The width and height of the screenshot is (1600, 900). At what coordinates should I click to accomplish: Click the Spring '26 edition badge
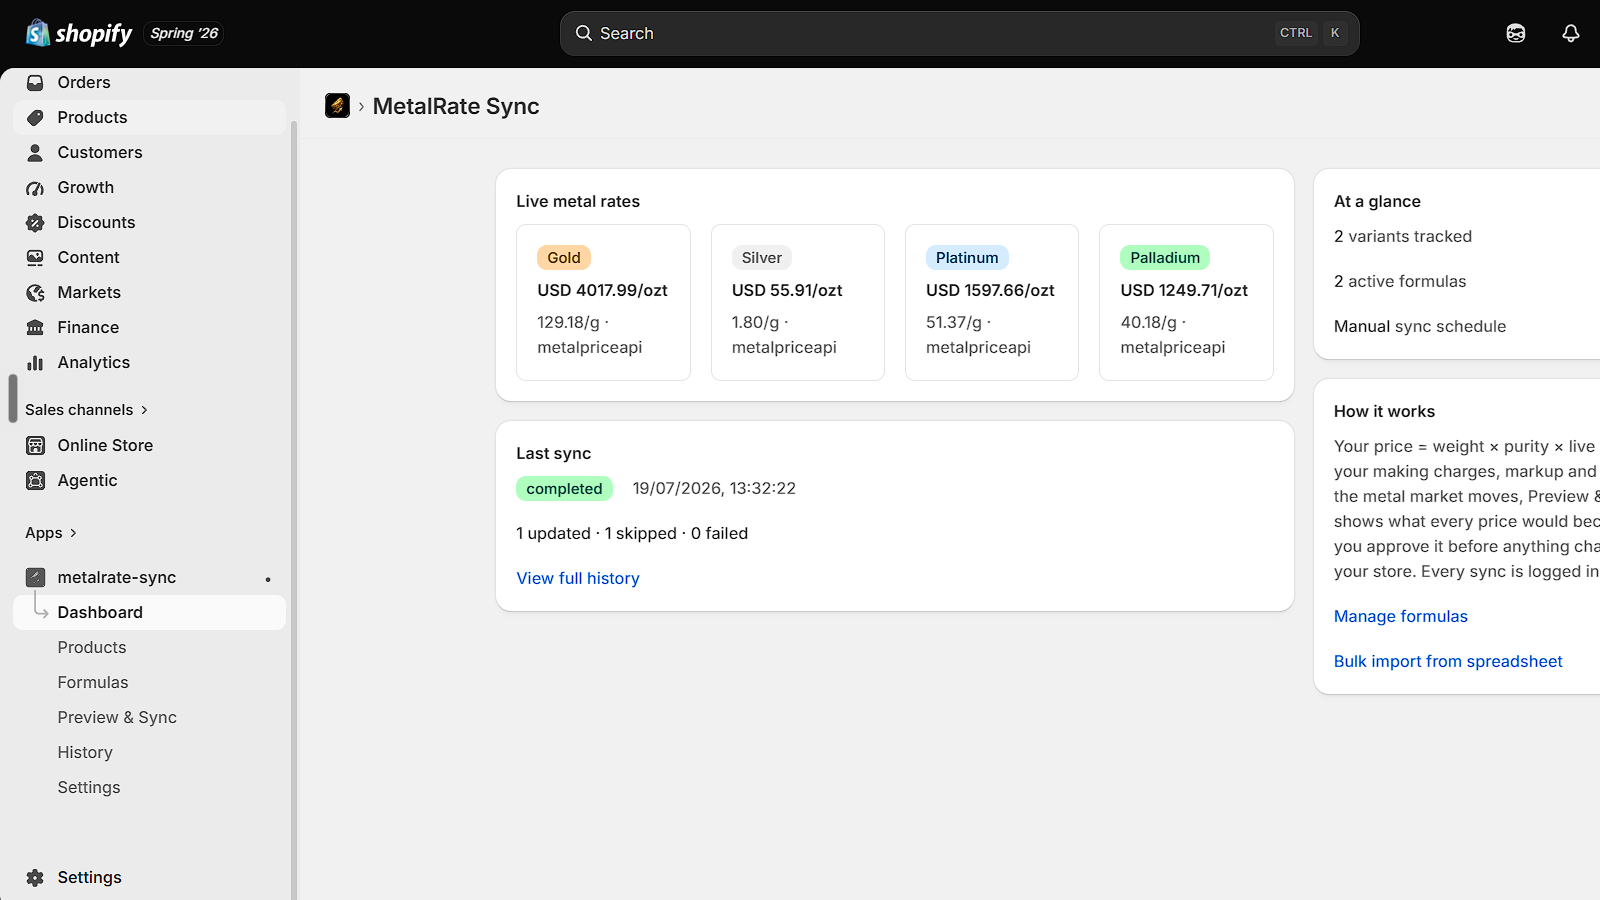(x=184, y=33)
